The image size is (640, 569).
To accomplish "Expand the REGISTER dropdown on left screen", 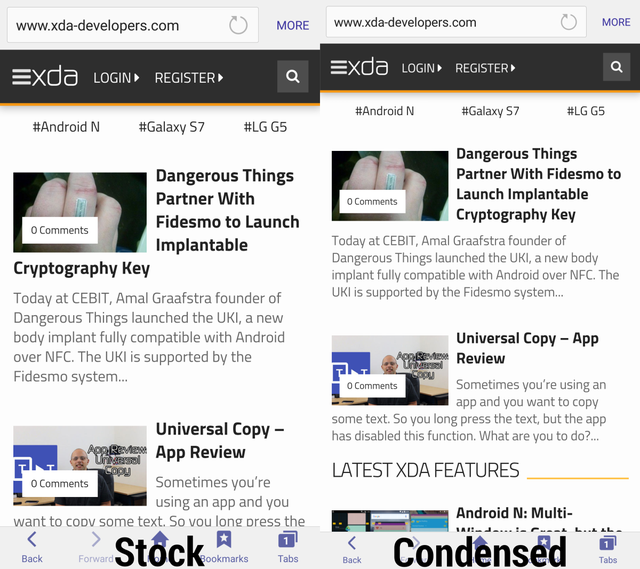I will [x=188, y=77].
